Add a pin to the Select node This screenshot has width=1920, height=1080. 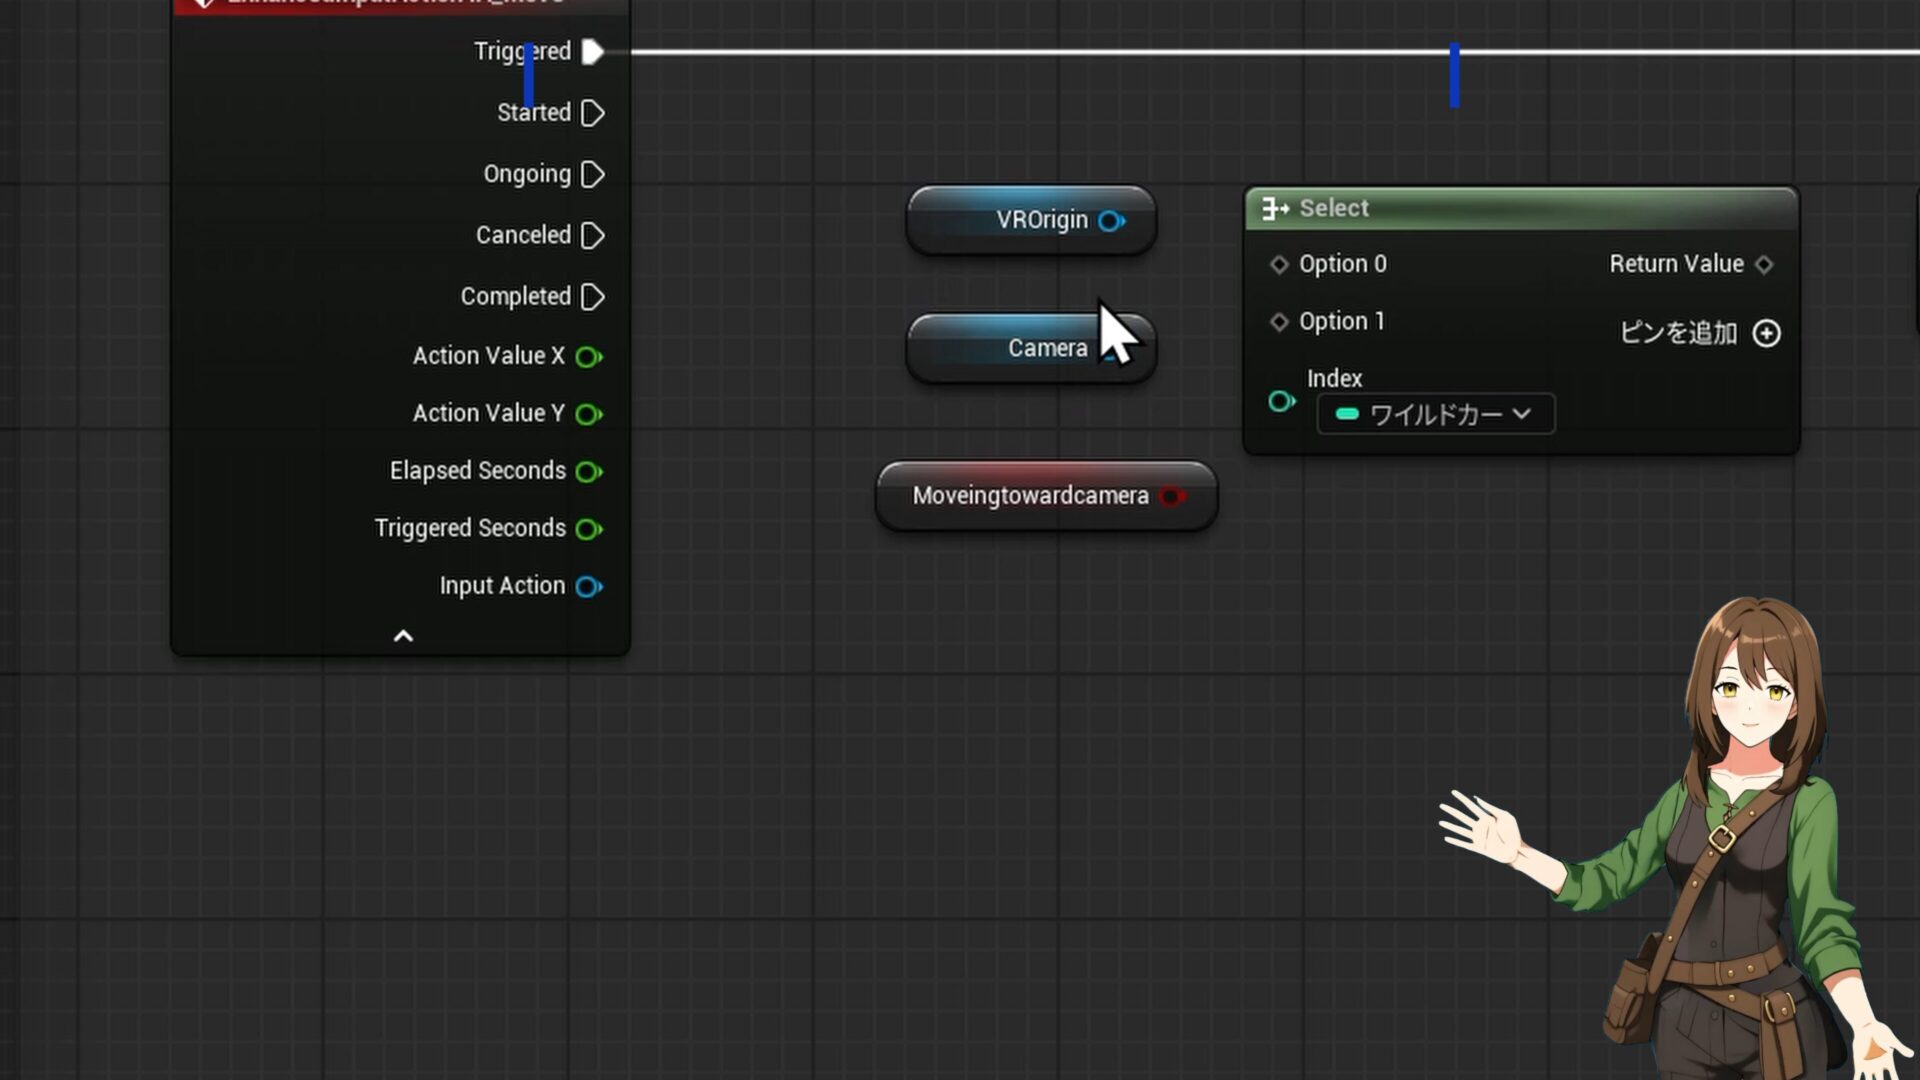pos(1766,333)
